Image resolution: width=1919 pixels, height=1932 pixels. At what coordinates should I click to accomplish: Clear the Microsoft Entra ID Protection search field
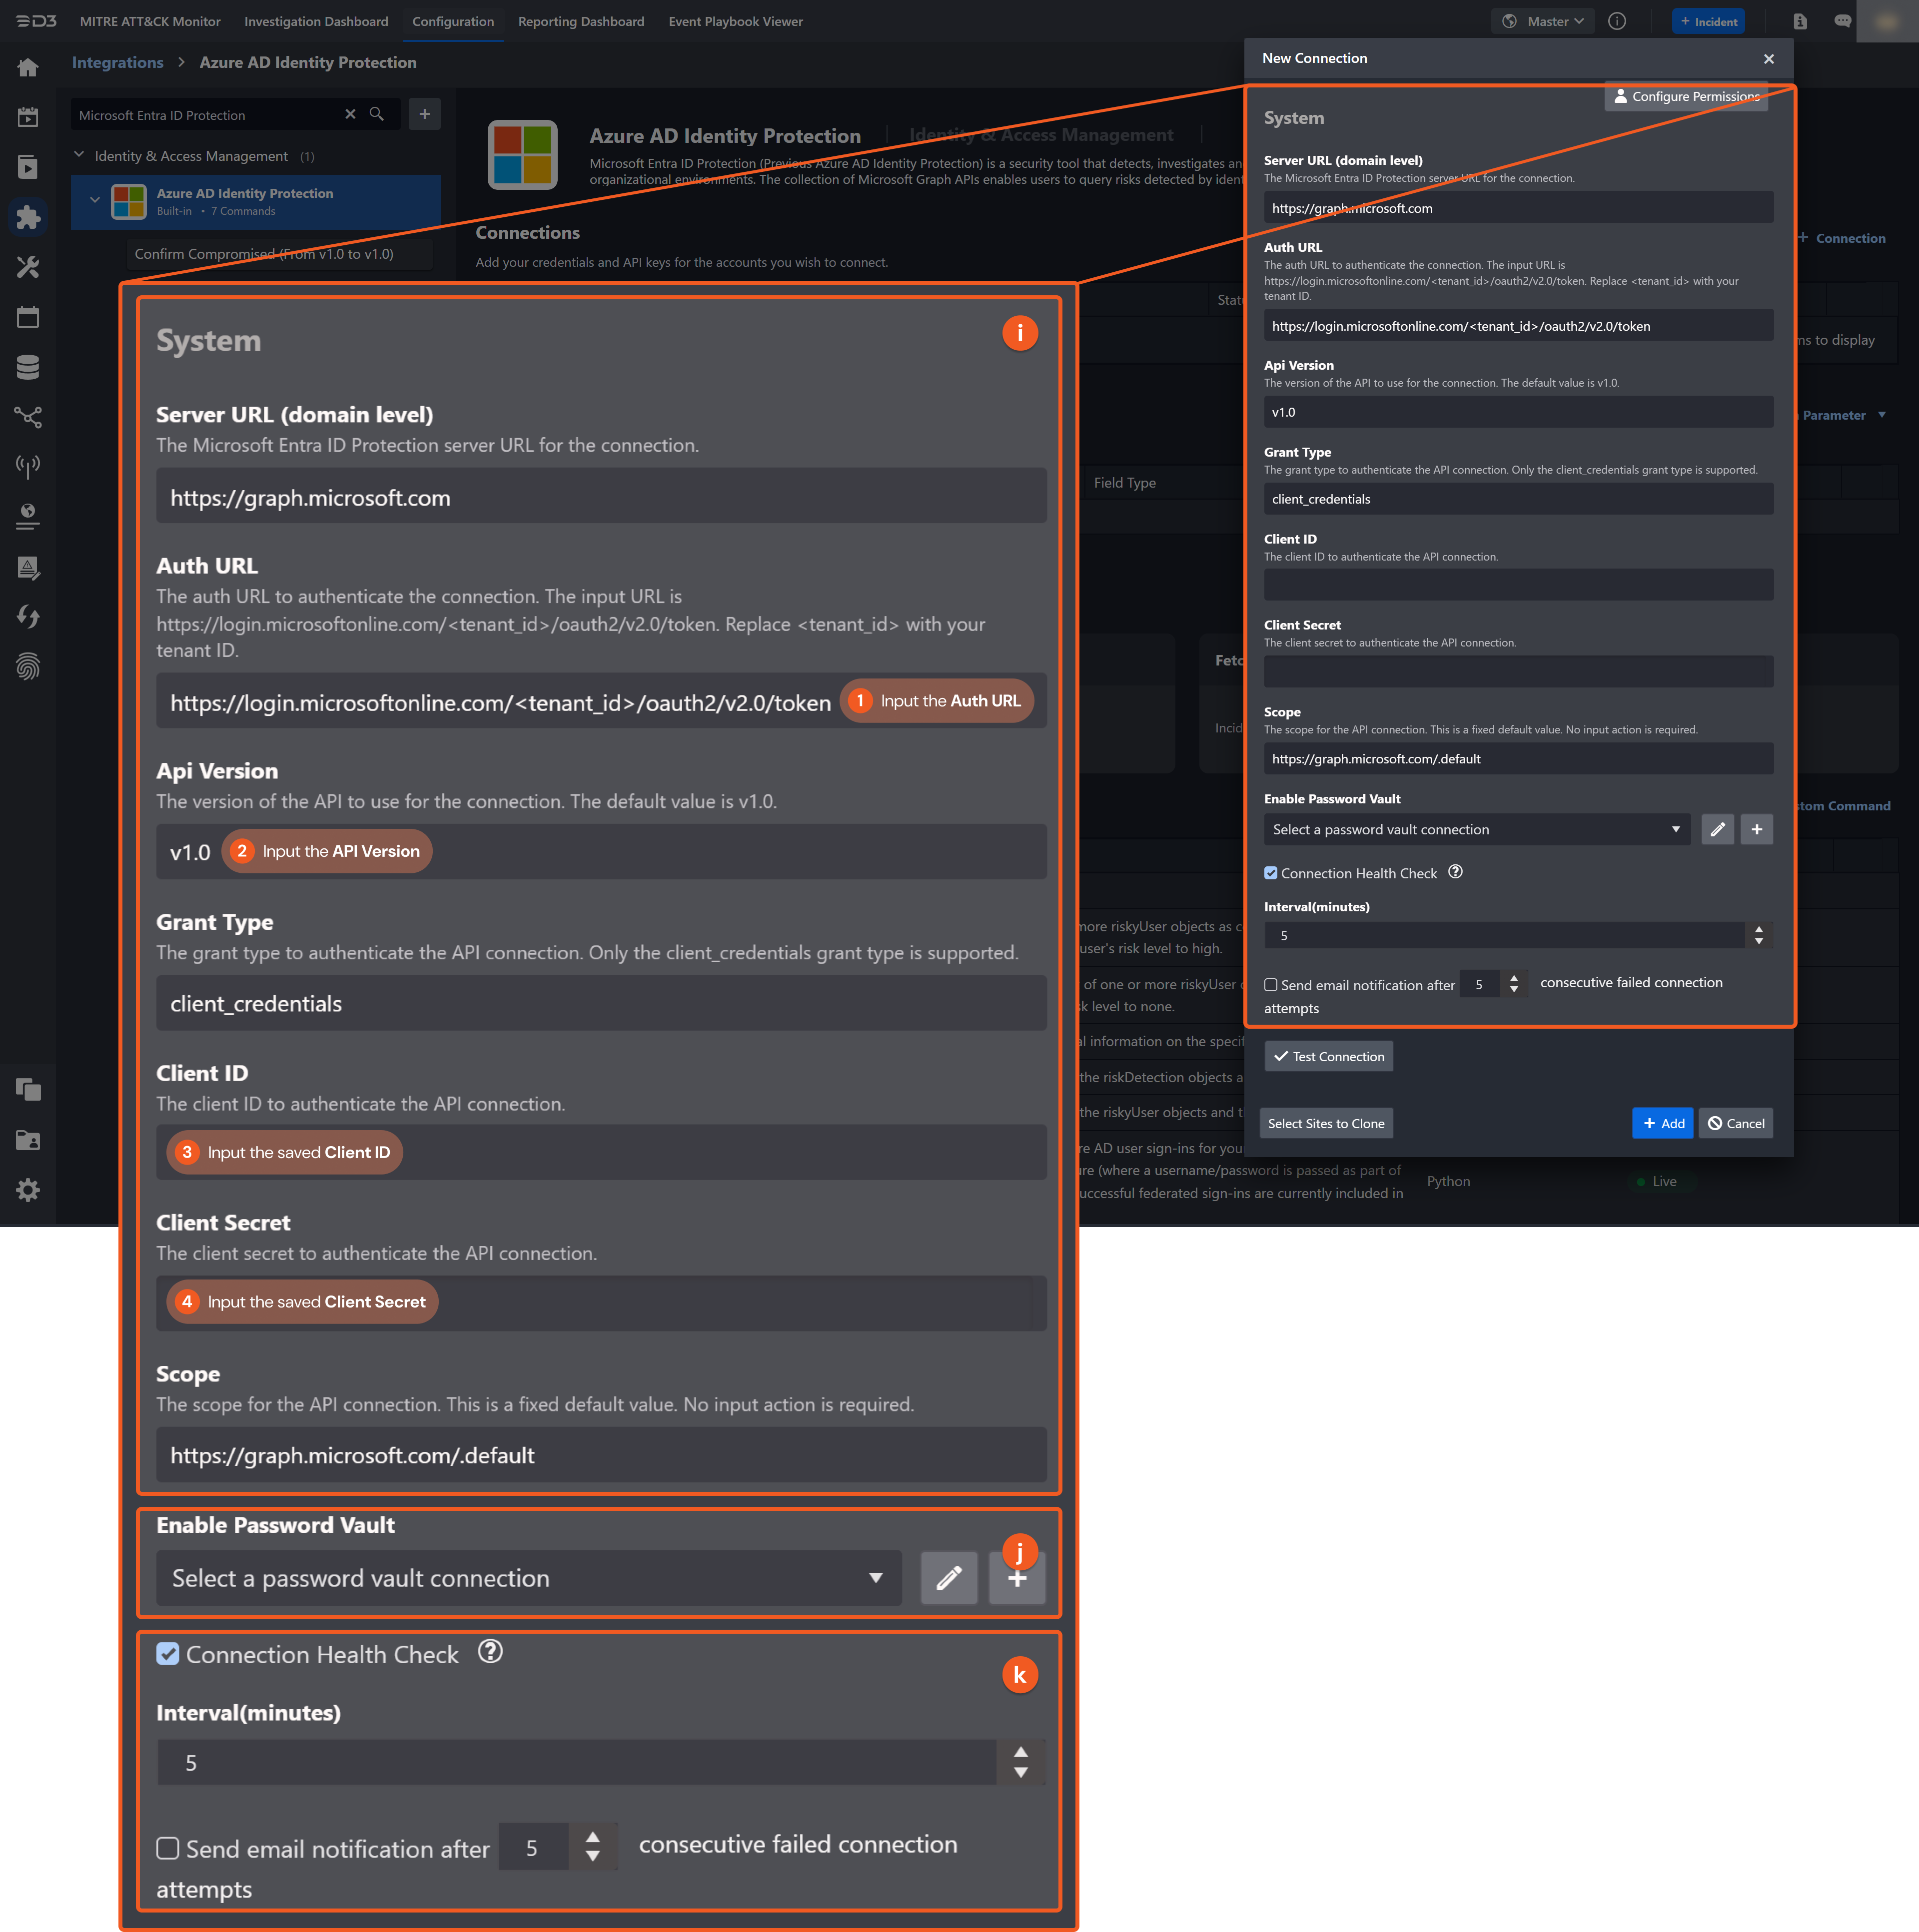[x=351, y=114]
